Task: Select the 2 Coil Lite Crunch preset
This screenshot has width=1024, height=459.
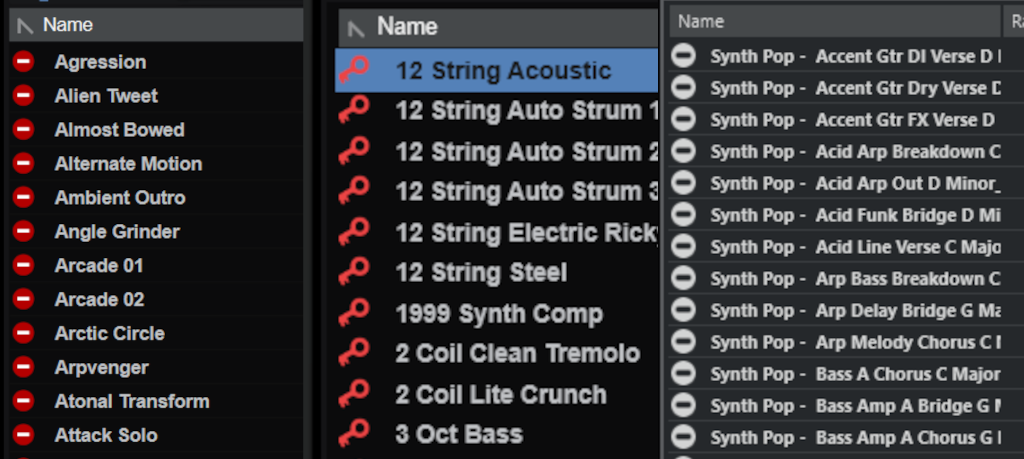Action: tap(500, 394)
